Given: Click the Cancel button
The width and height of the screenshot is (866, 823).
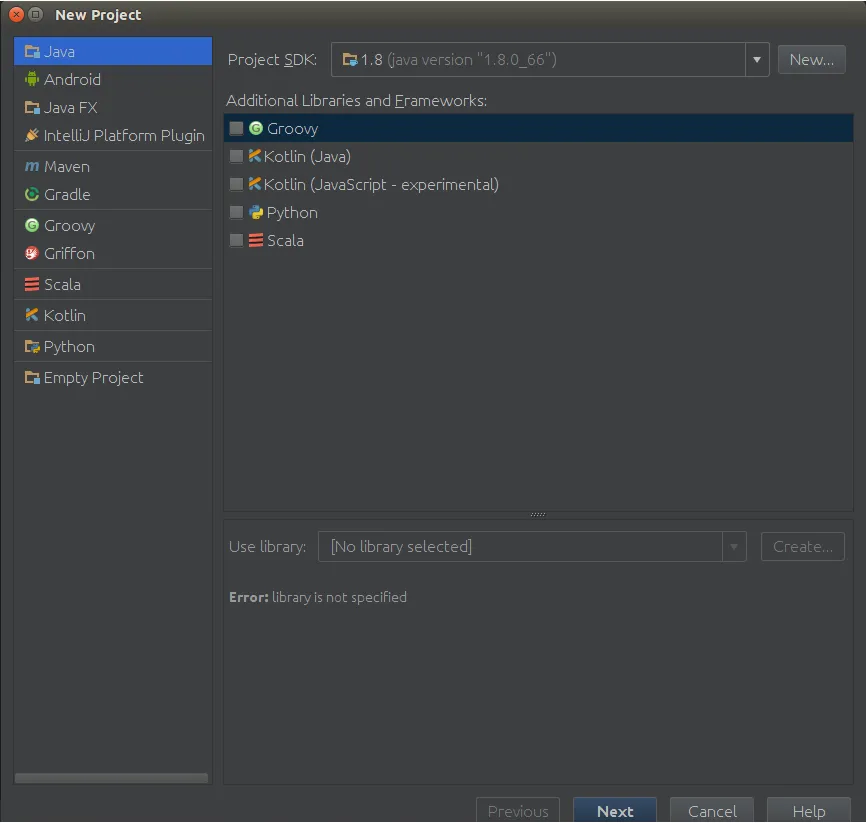Looking at the screenshot, I should (712, 811).
